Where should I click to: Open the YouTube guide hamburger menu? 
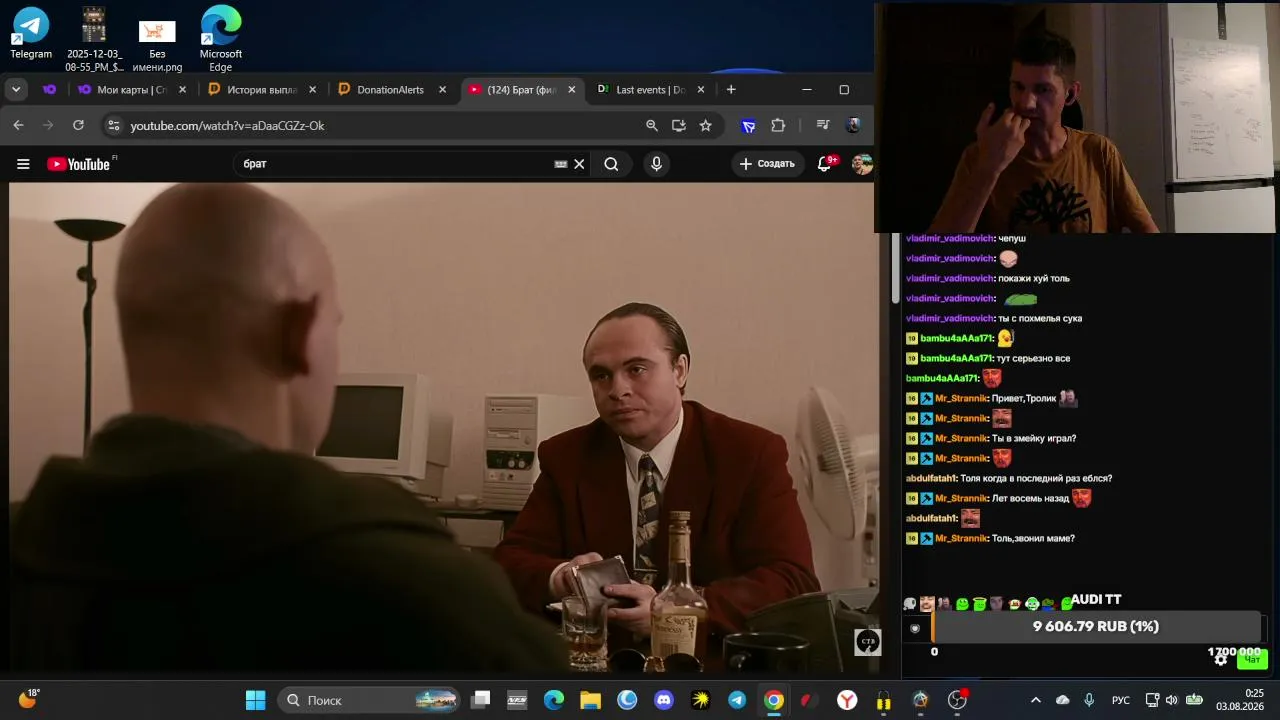coord(23,164)
